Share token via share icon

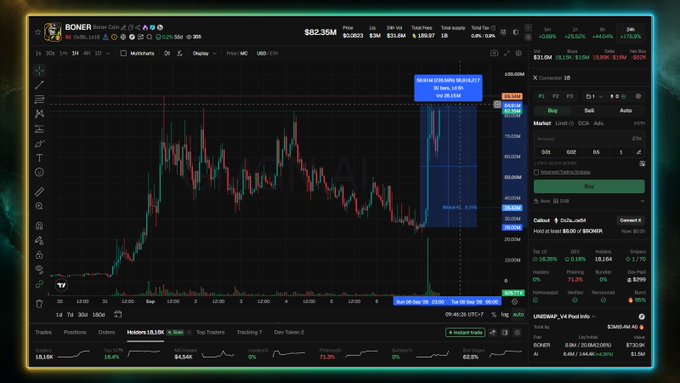point(137,27)
